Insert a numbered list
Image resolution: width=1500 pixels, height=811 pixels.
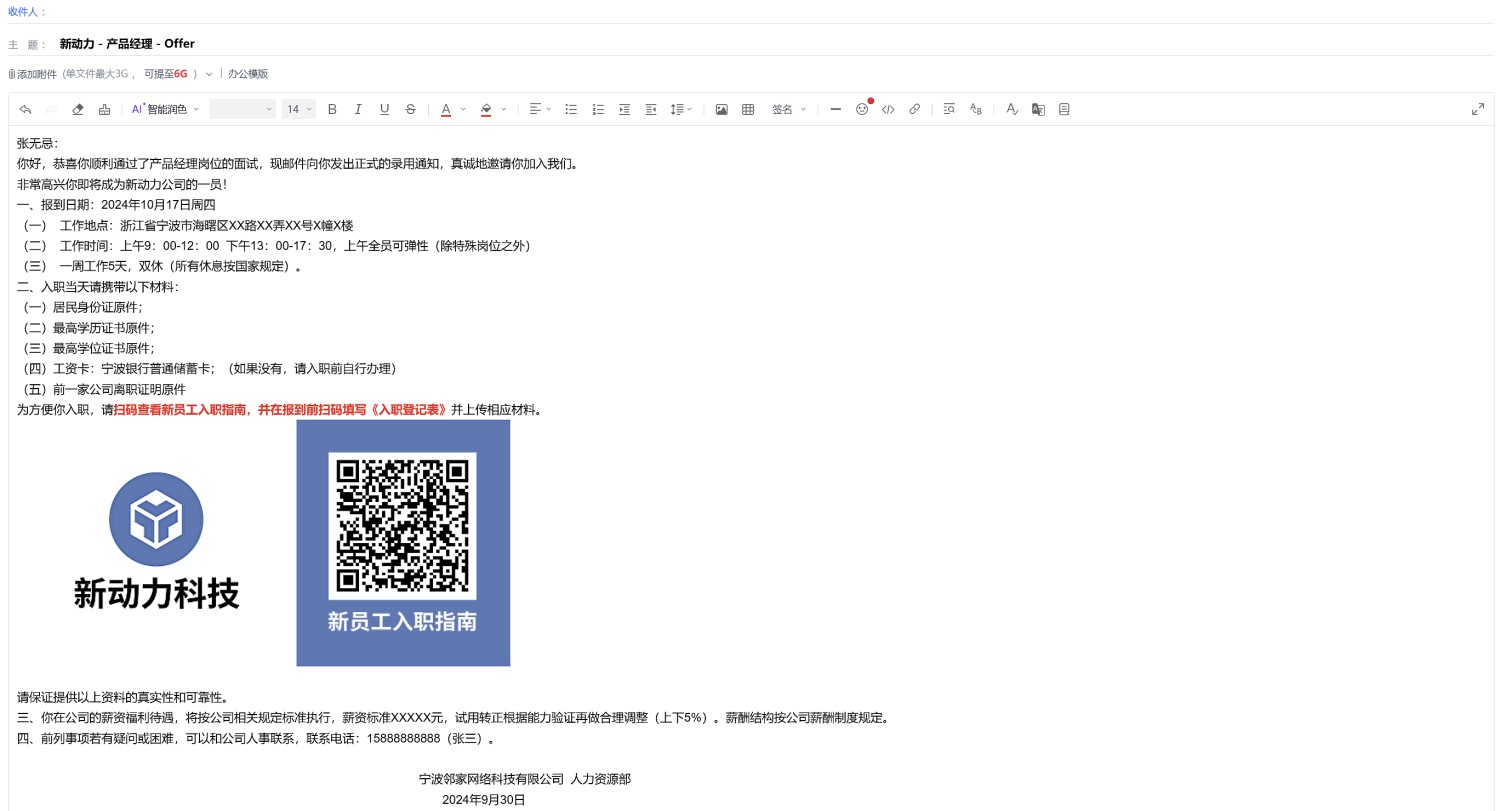click(598, 109)
